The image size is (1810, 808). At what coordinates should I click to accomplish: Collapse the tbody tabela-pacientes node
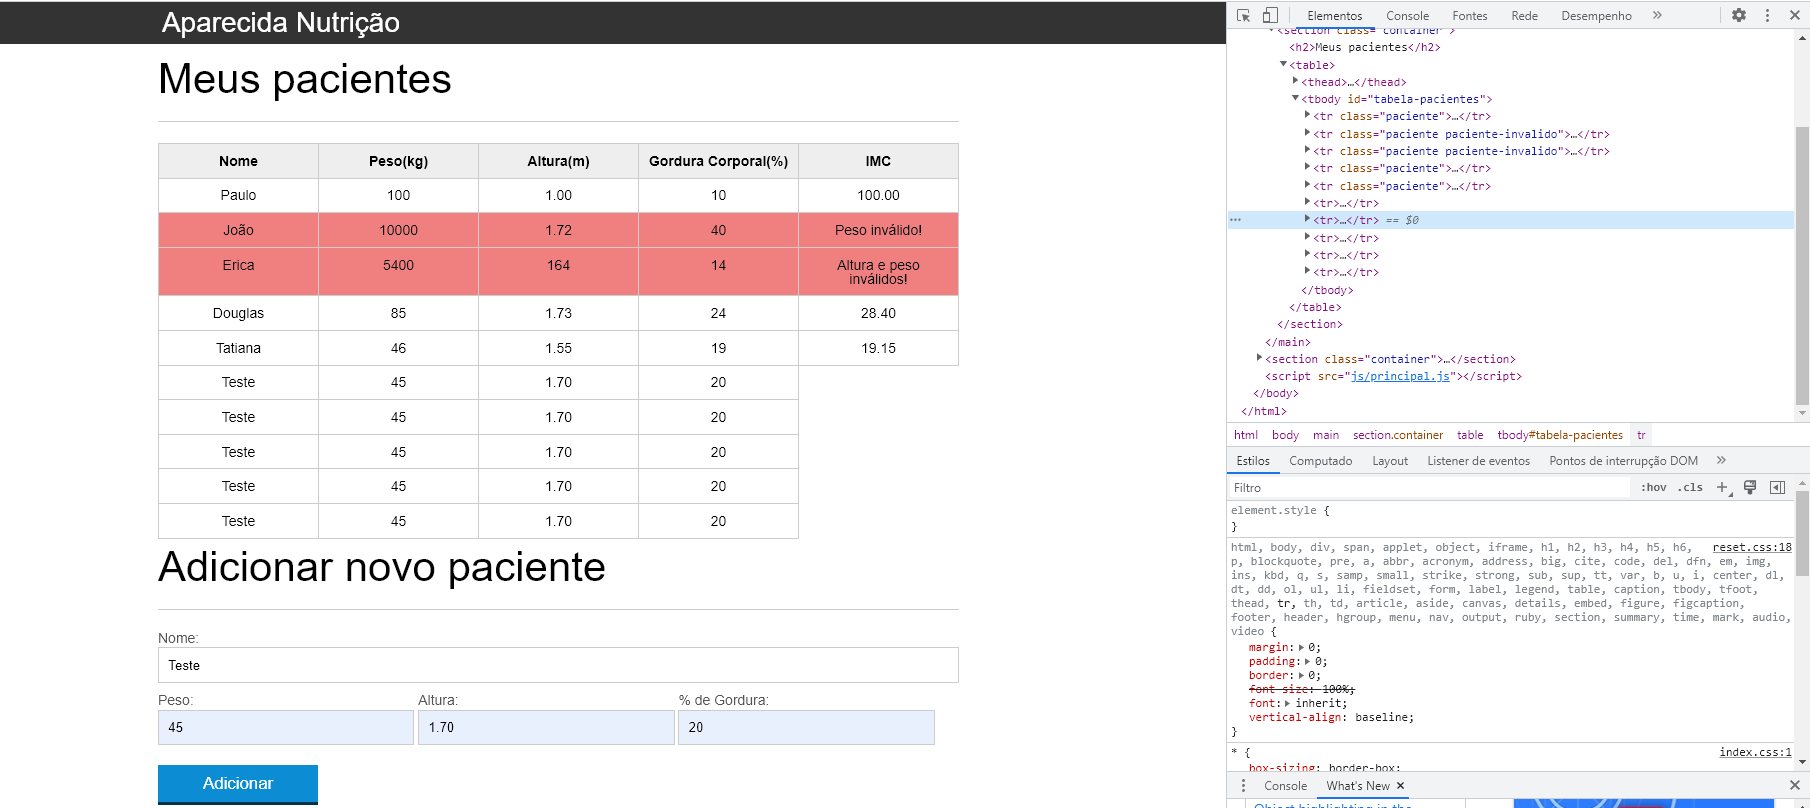click(x=1296, y=98)
